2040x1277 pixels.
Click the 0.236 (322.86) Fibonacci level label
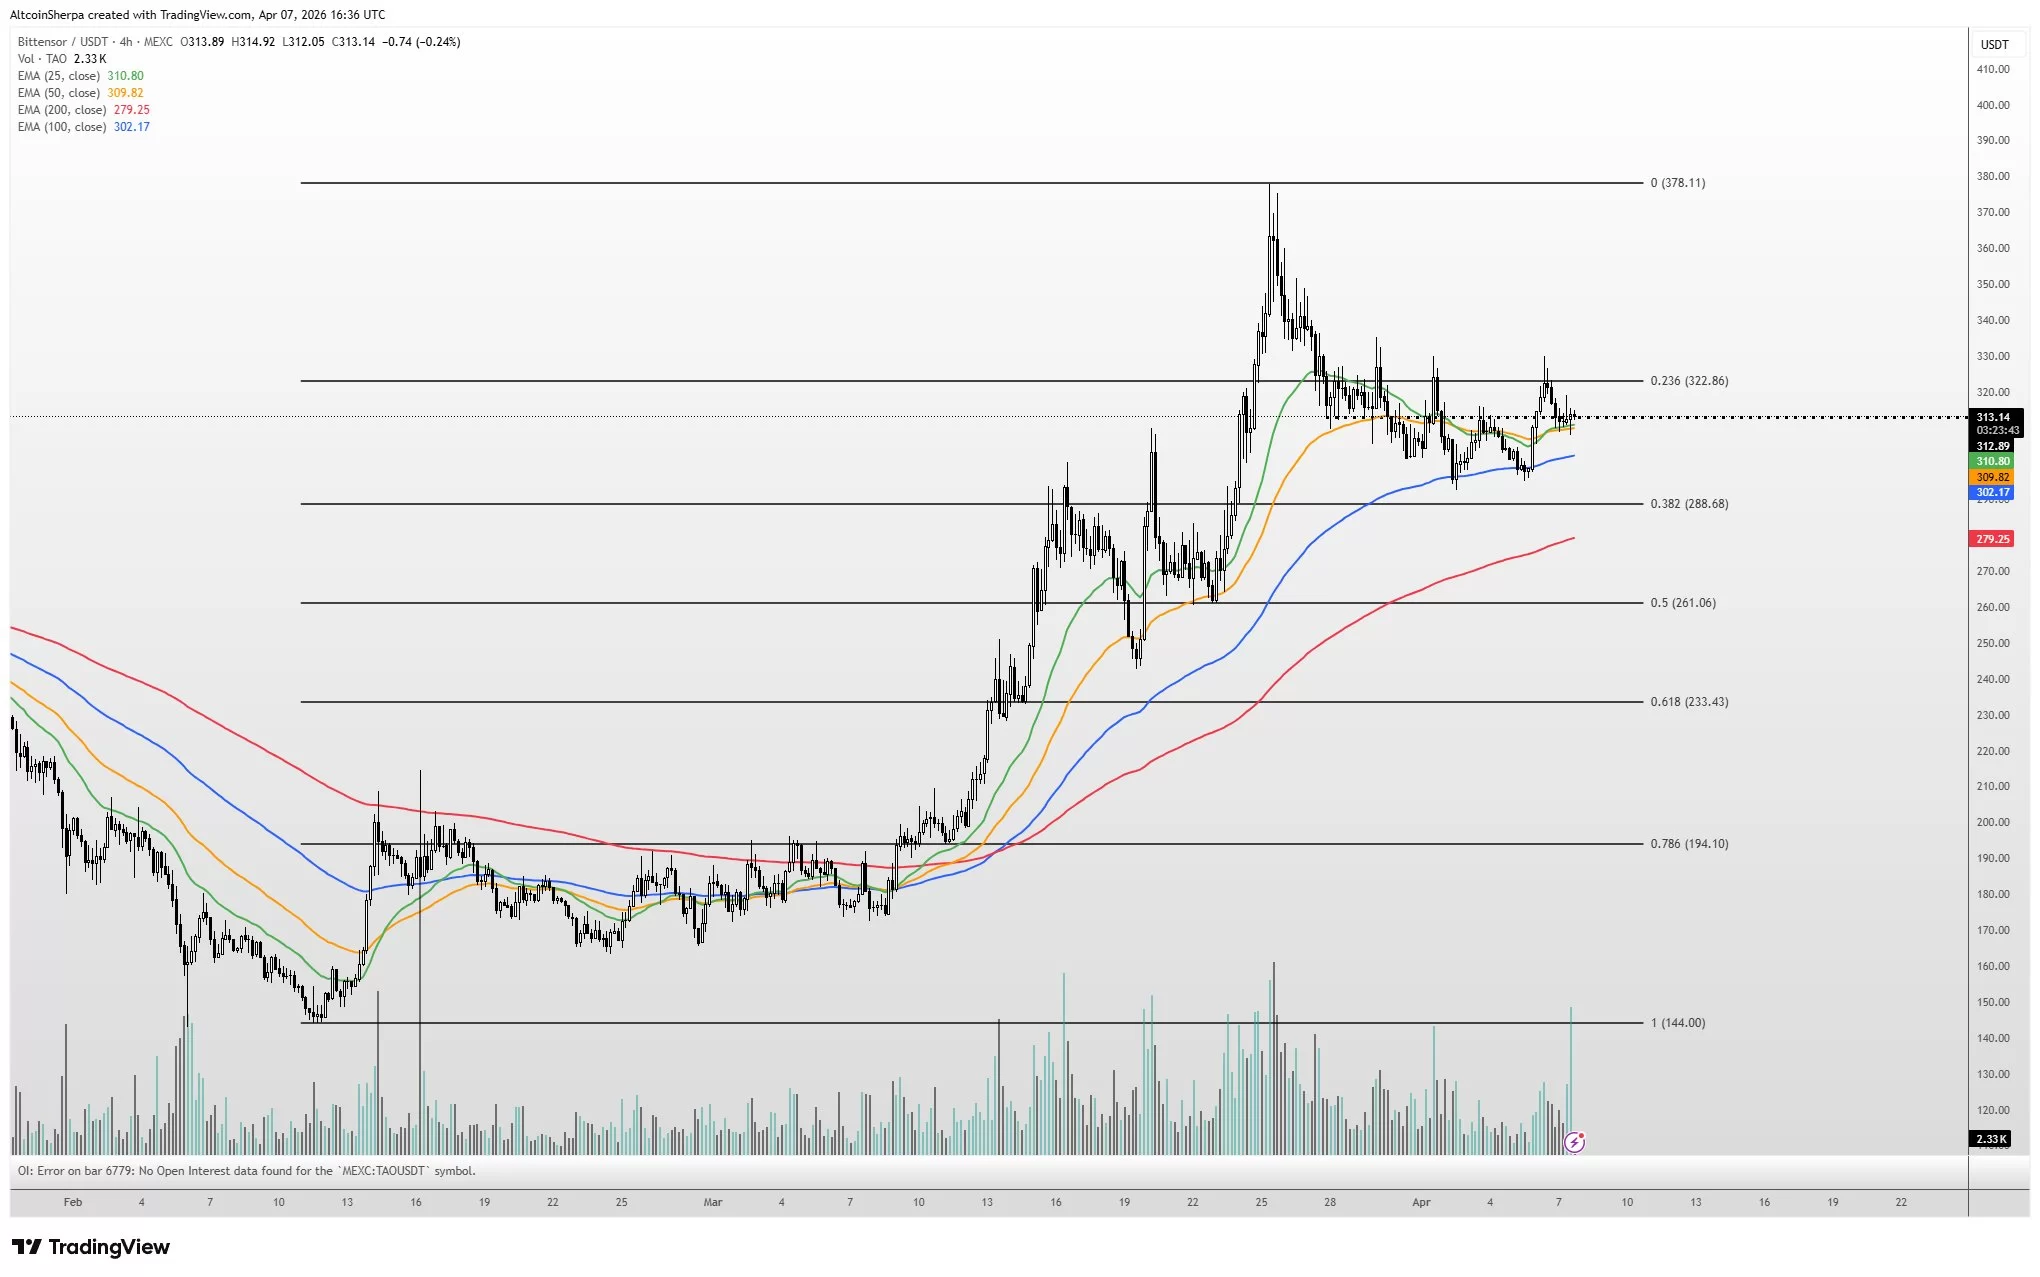coord(1688,381)
